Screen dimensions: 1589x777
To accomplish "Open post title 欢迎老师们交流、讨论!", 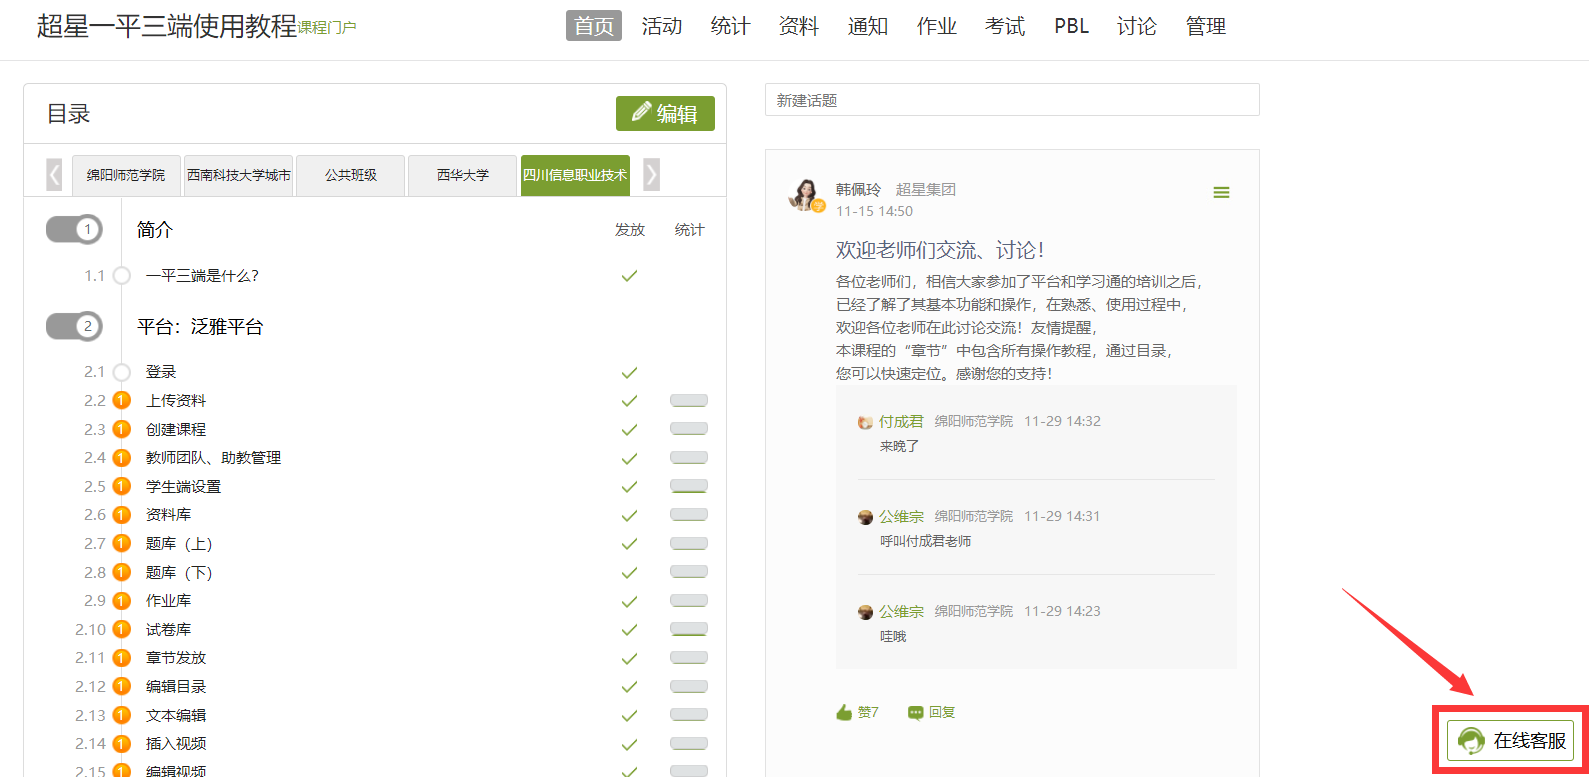I will click(940, 250).
